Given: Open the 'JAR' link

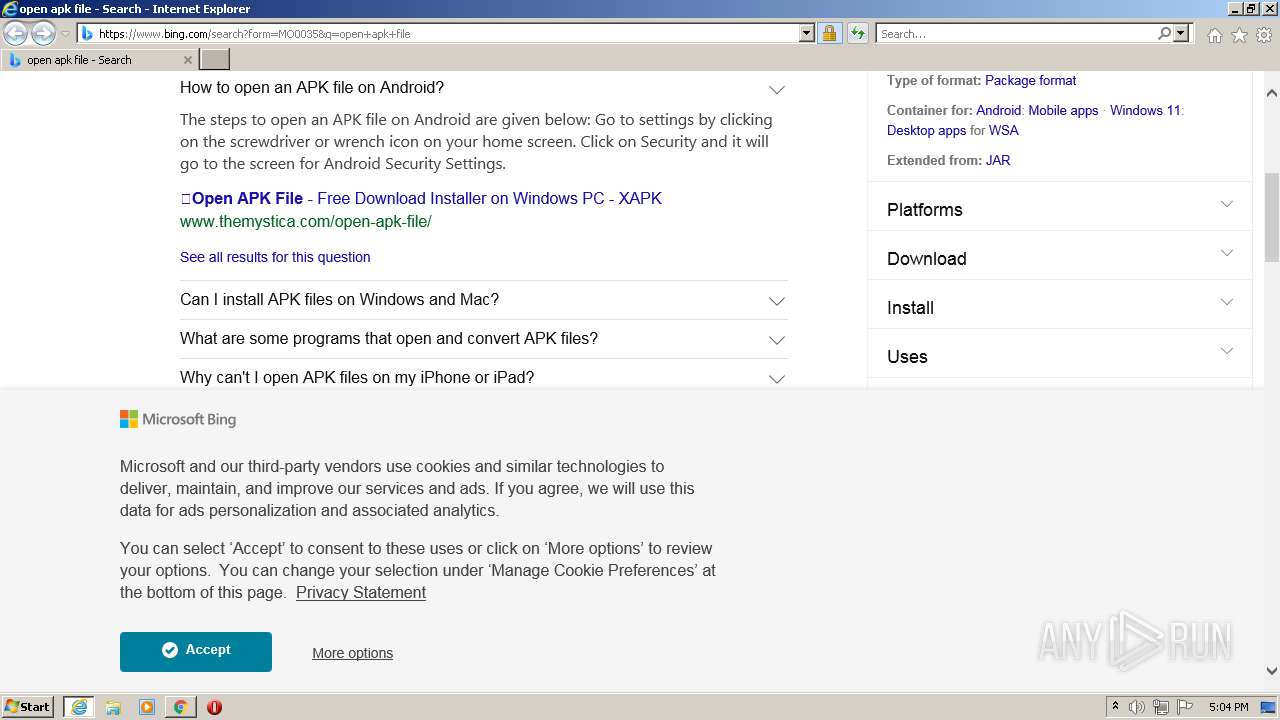Looking at the screenshot, I should [x=998, y=160].
